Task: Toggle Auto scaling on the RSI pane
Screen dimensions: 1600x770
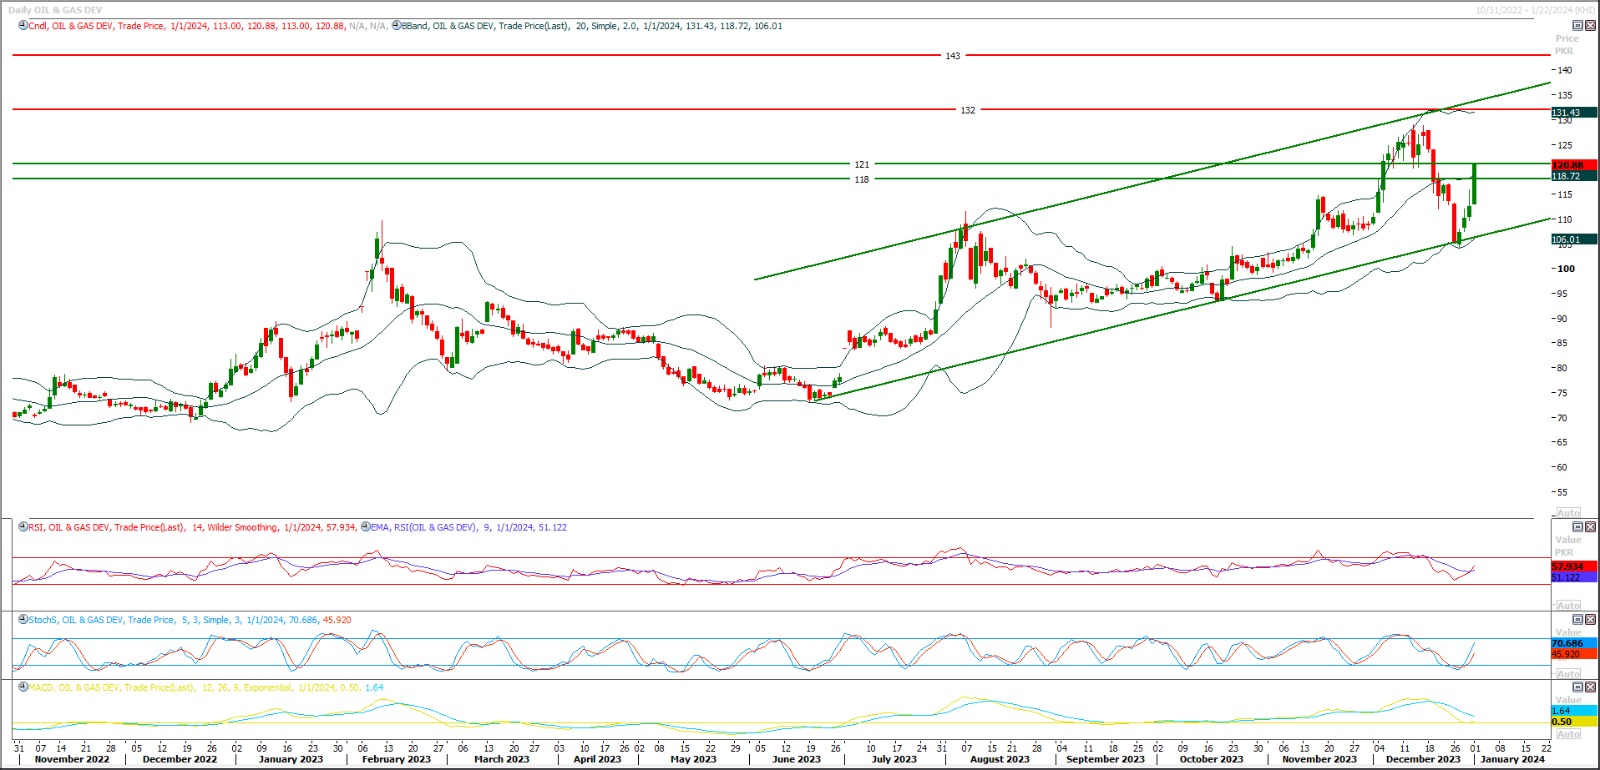Action: click(x=1568, y=605)
